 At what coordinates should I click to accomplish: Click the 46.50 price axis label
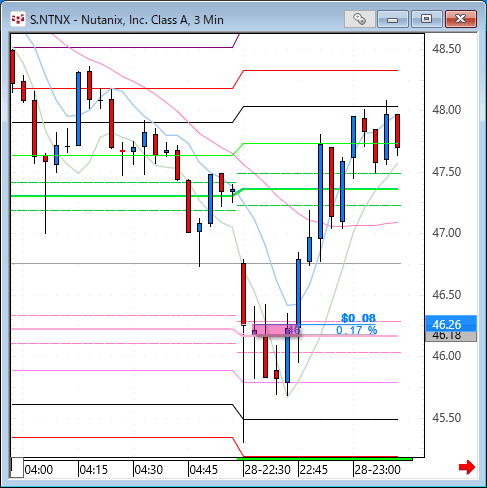(x=446, y=295)
